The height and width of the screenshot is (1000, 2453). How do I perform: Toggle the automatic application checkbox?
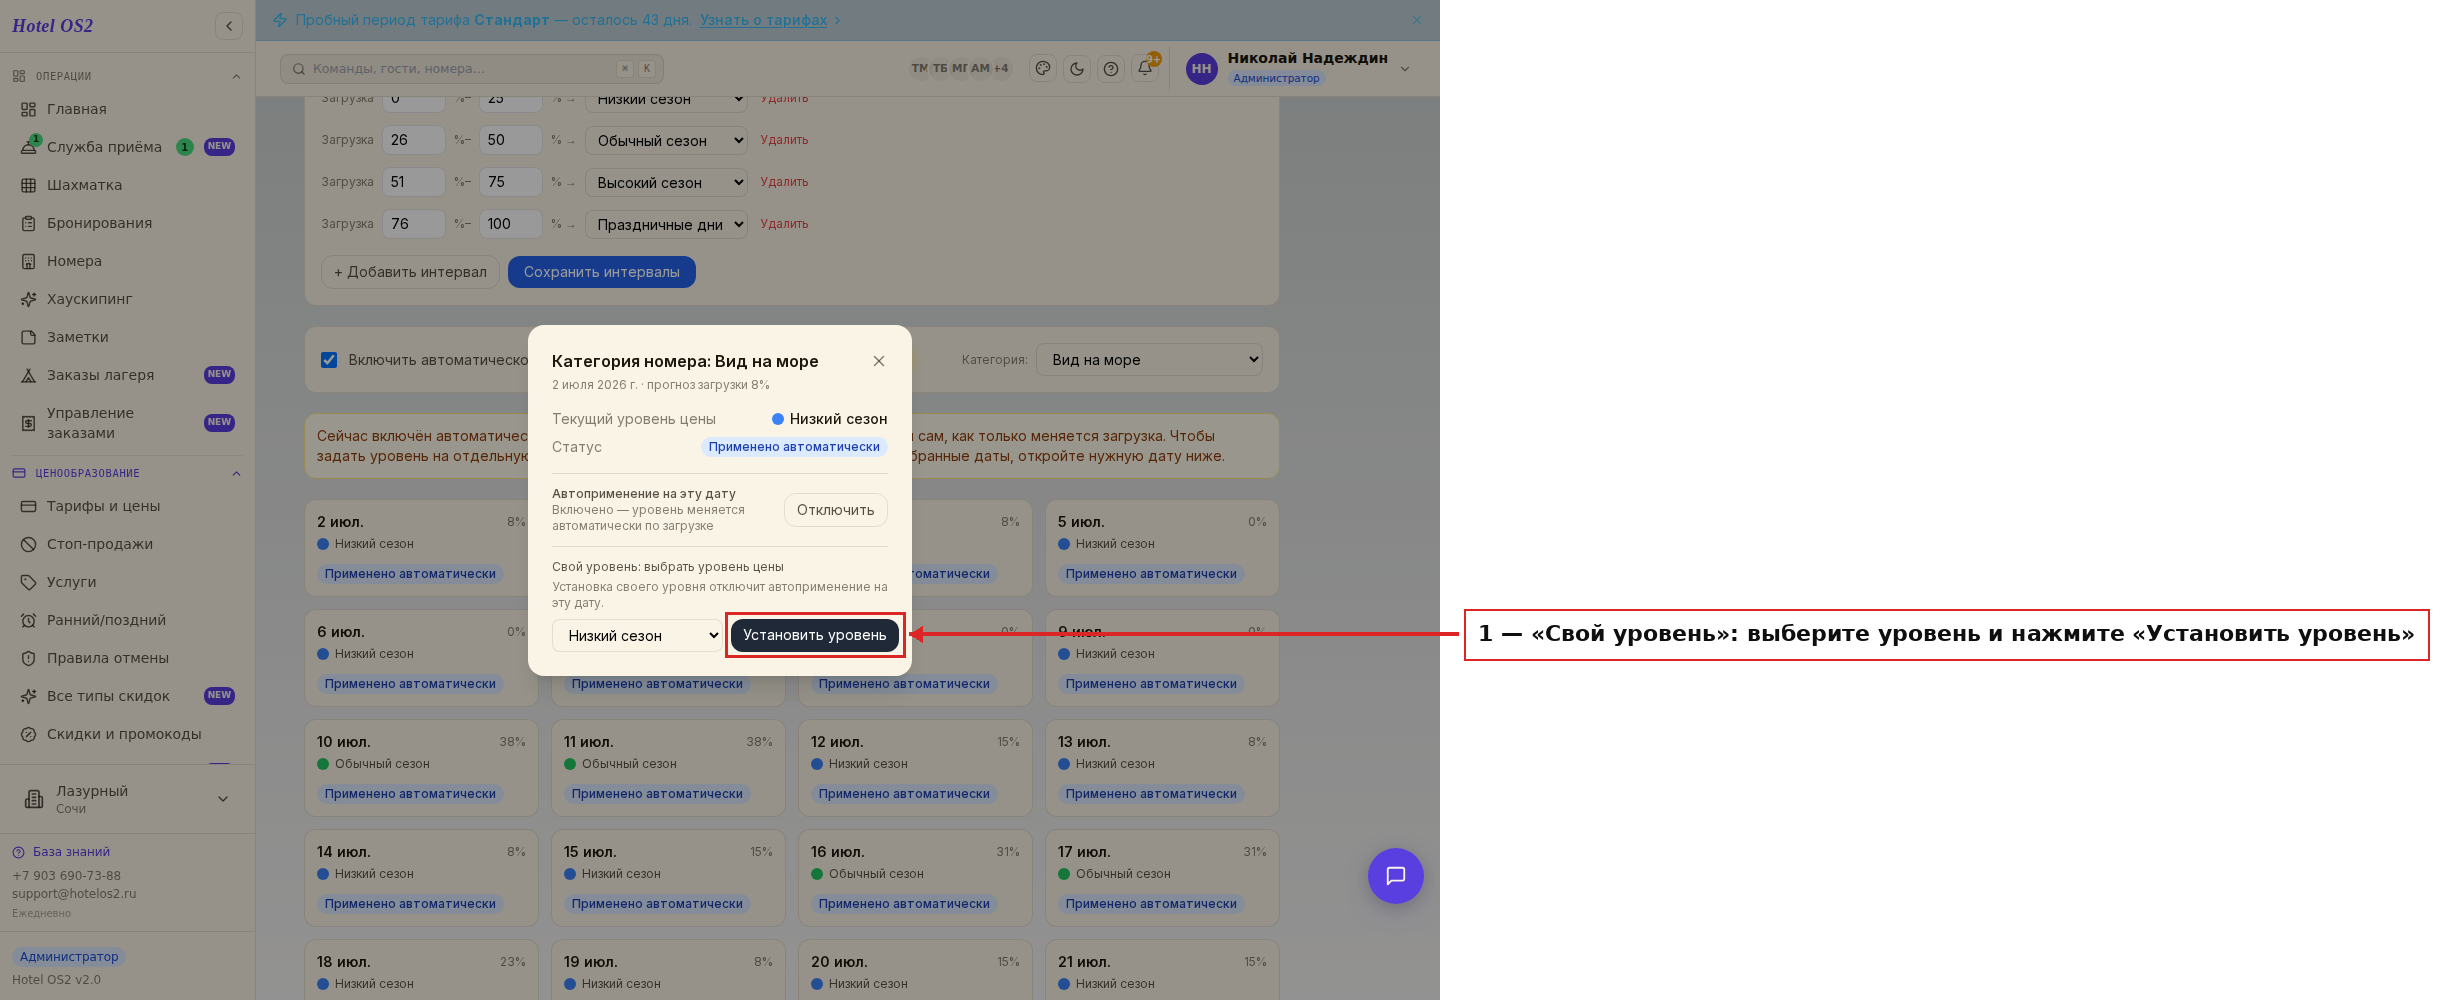(x=329, y=360)
